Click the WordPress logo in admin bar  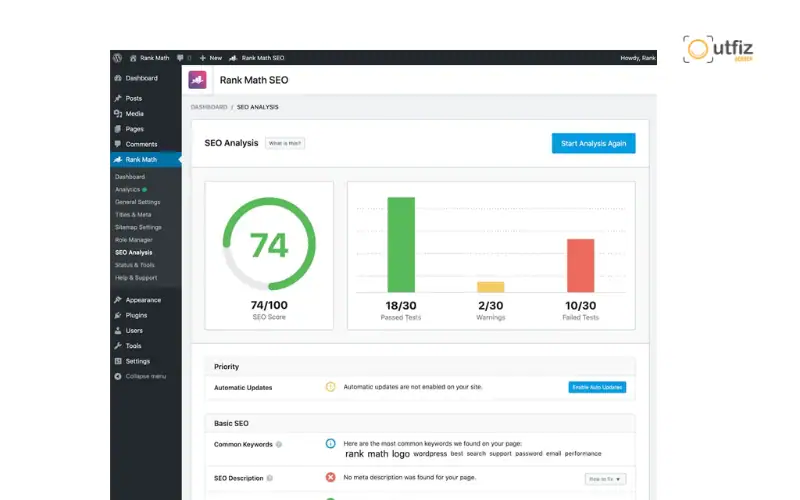click(x=117, y=58)
